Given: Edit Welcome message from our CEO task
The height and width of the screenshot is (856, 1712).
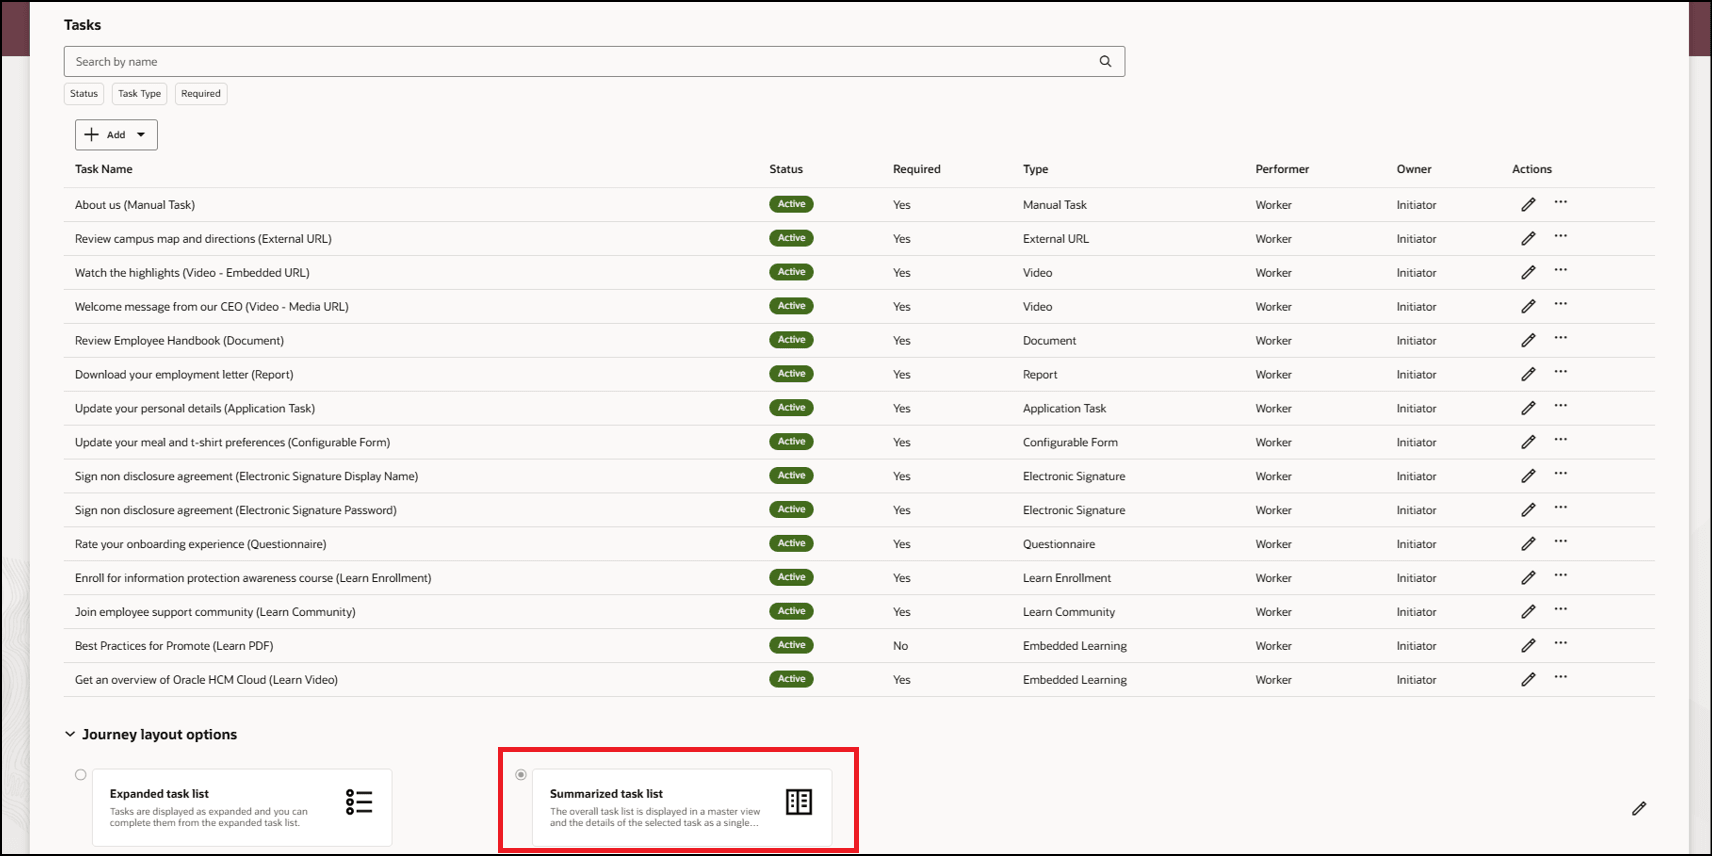Looking at the screenshot, I should [x=1528, y=307].
